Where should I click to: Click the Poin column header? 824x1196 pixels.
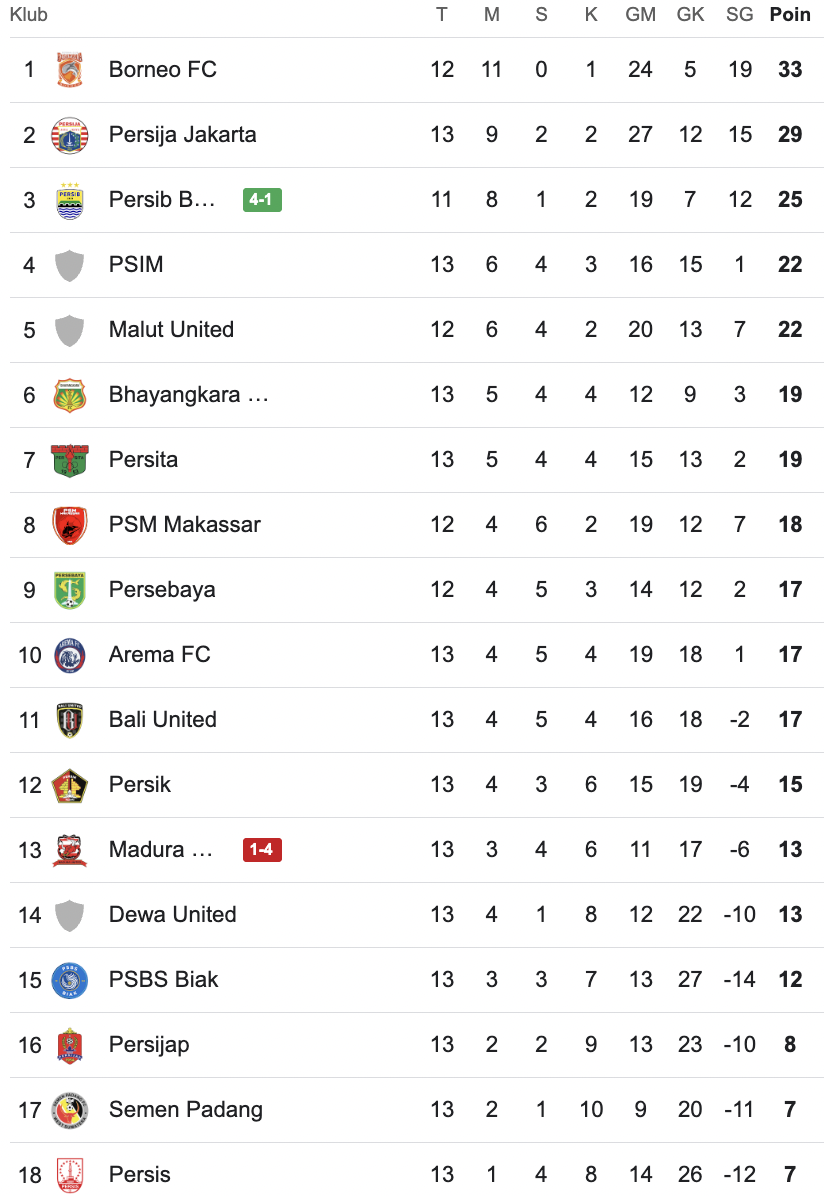(x=790, y=15)
